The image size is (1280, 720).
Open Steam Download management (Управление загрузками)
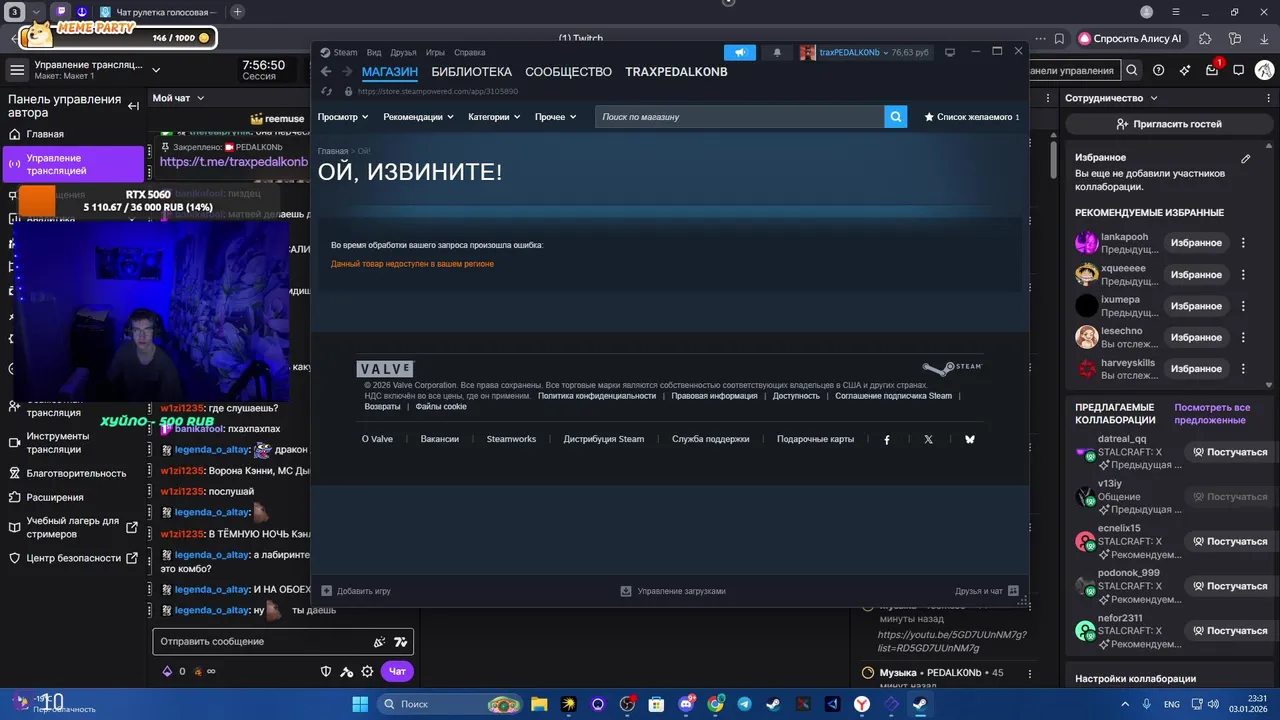coord(673,591)
